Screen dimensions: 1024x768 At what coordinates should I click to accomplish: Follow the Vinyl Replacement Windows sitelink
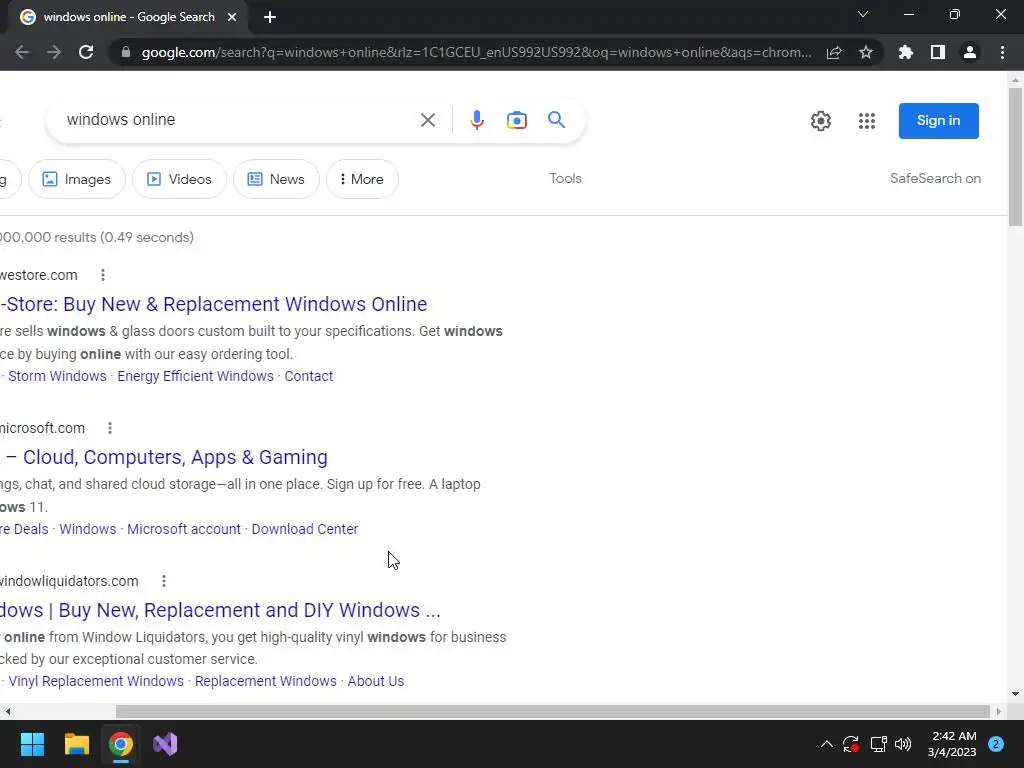coord(96,681)
